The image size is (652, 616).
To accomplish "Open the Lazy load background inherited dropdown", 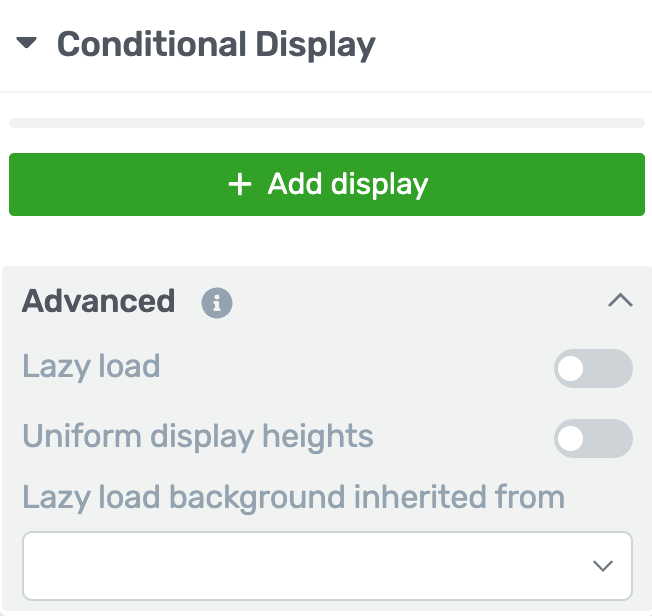I will click(327, 566).
